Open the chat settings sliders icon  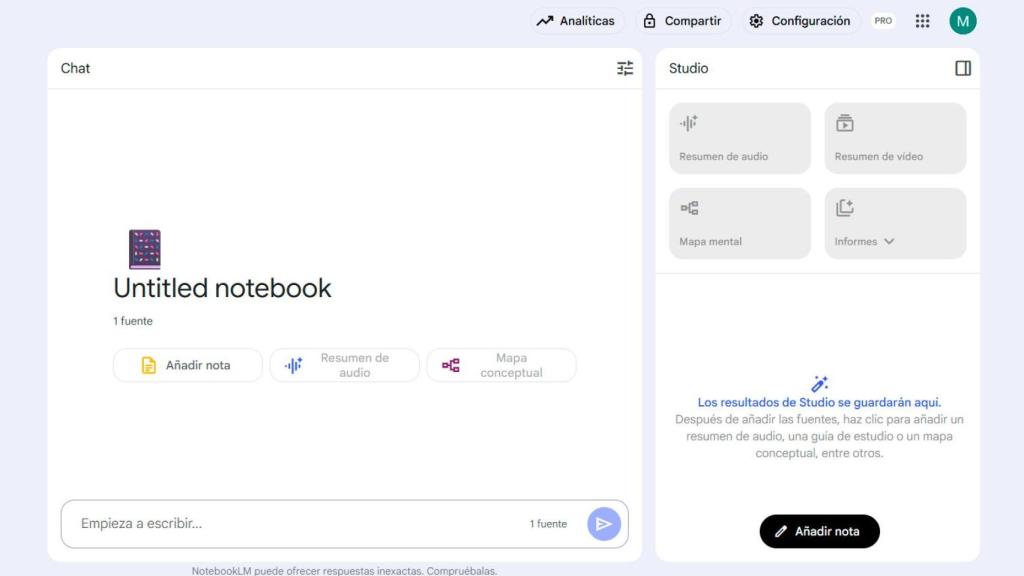click(626, 68)
